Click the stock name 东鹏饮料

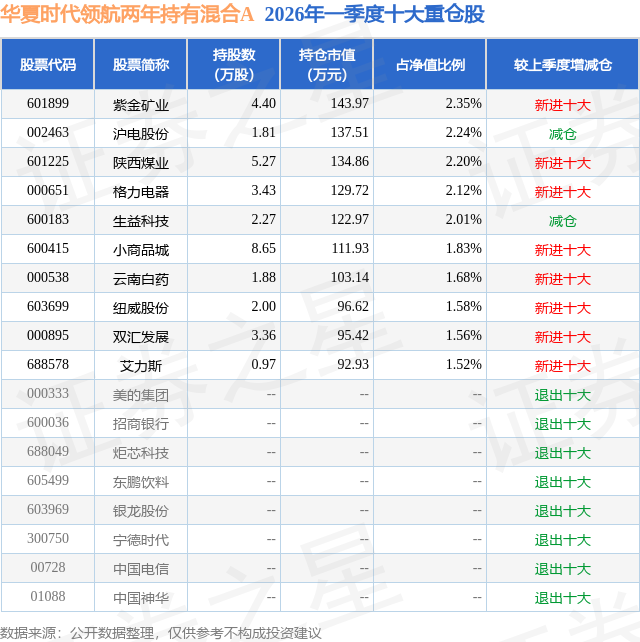[140, 483]
